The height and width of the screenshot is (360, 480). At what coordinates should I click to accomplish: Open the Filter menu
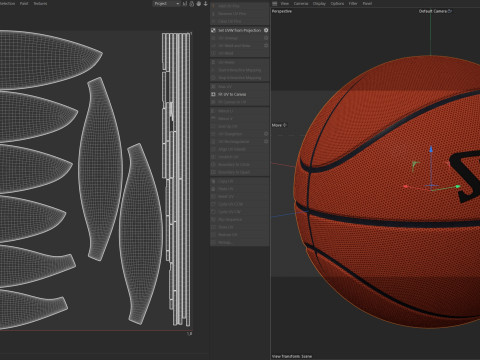point(353,4)
